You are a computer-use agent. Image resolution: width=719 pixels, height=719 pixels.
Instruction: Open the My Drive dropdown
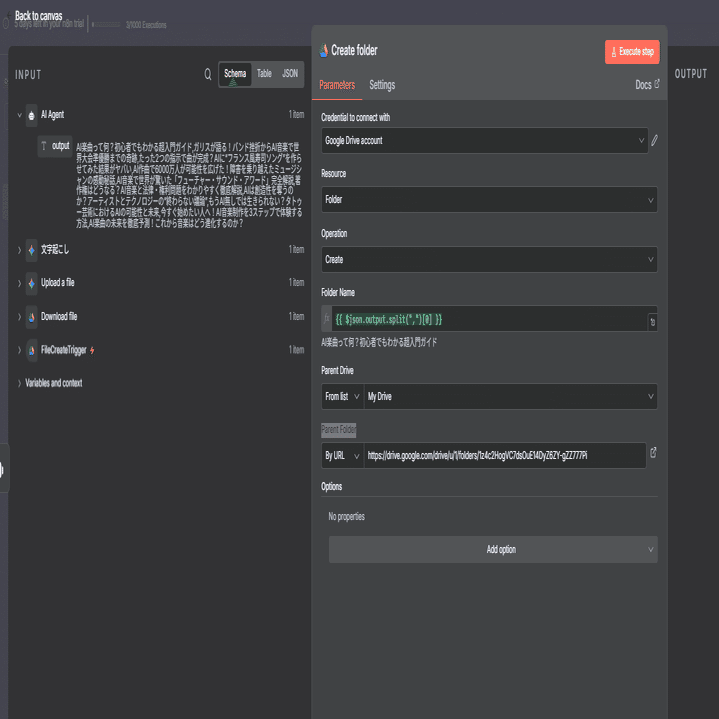[x=510, y=397]
